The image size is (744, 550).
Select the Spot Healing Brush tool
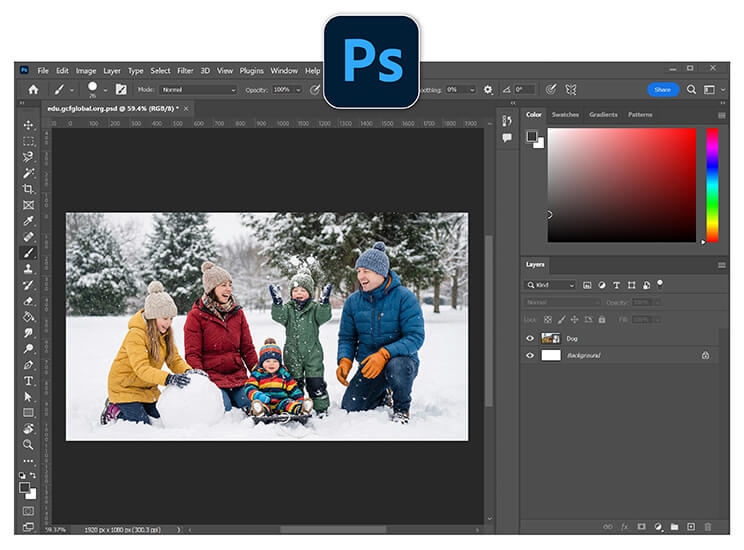click(28, 236)
